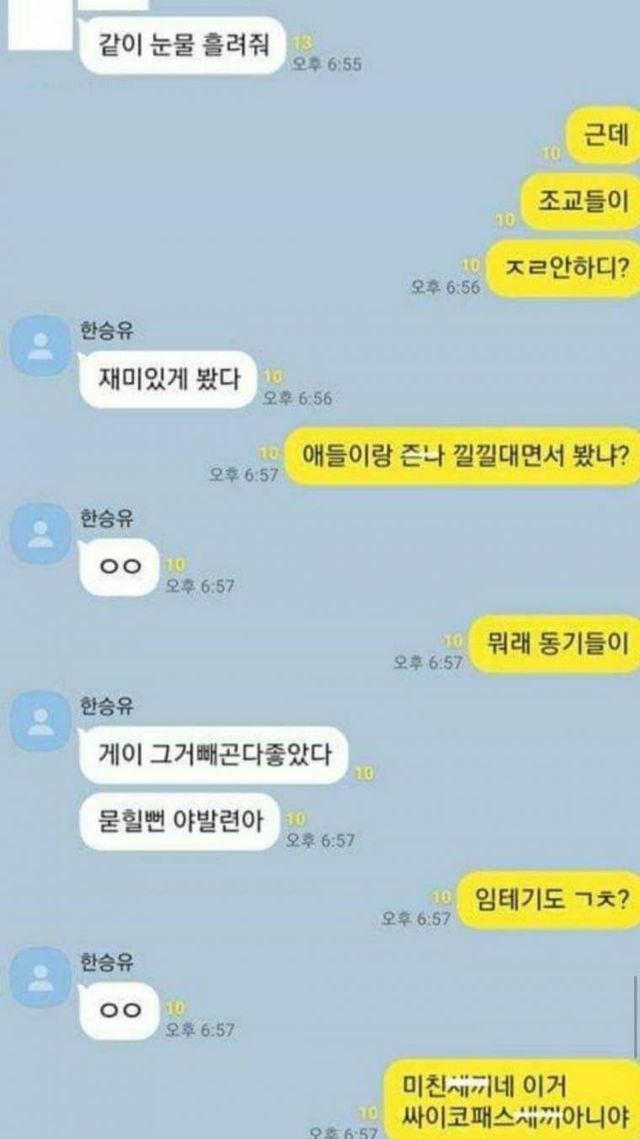
Task: Click name '한승유' above '게이 그거빼곤다좋았다'
Action: tap(106, 705)
